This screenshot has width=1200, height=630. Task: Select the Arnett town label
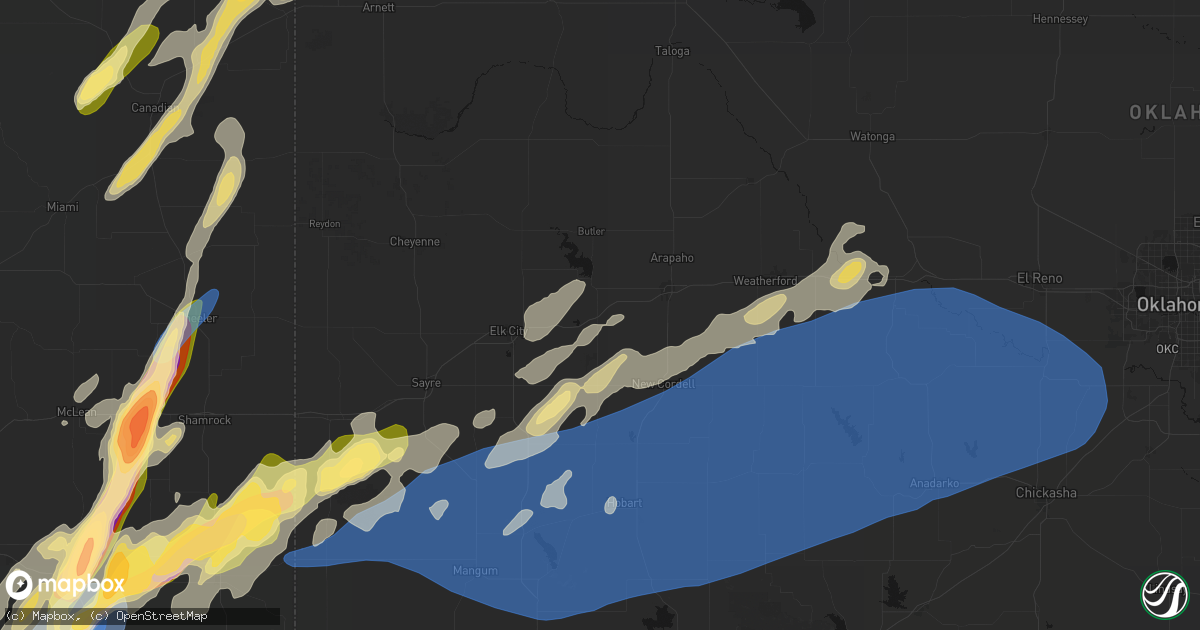pos(378,7)
